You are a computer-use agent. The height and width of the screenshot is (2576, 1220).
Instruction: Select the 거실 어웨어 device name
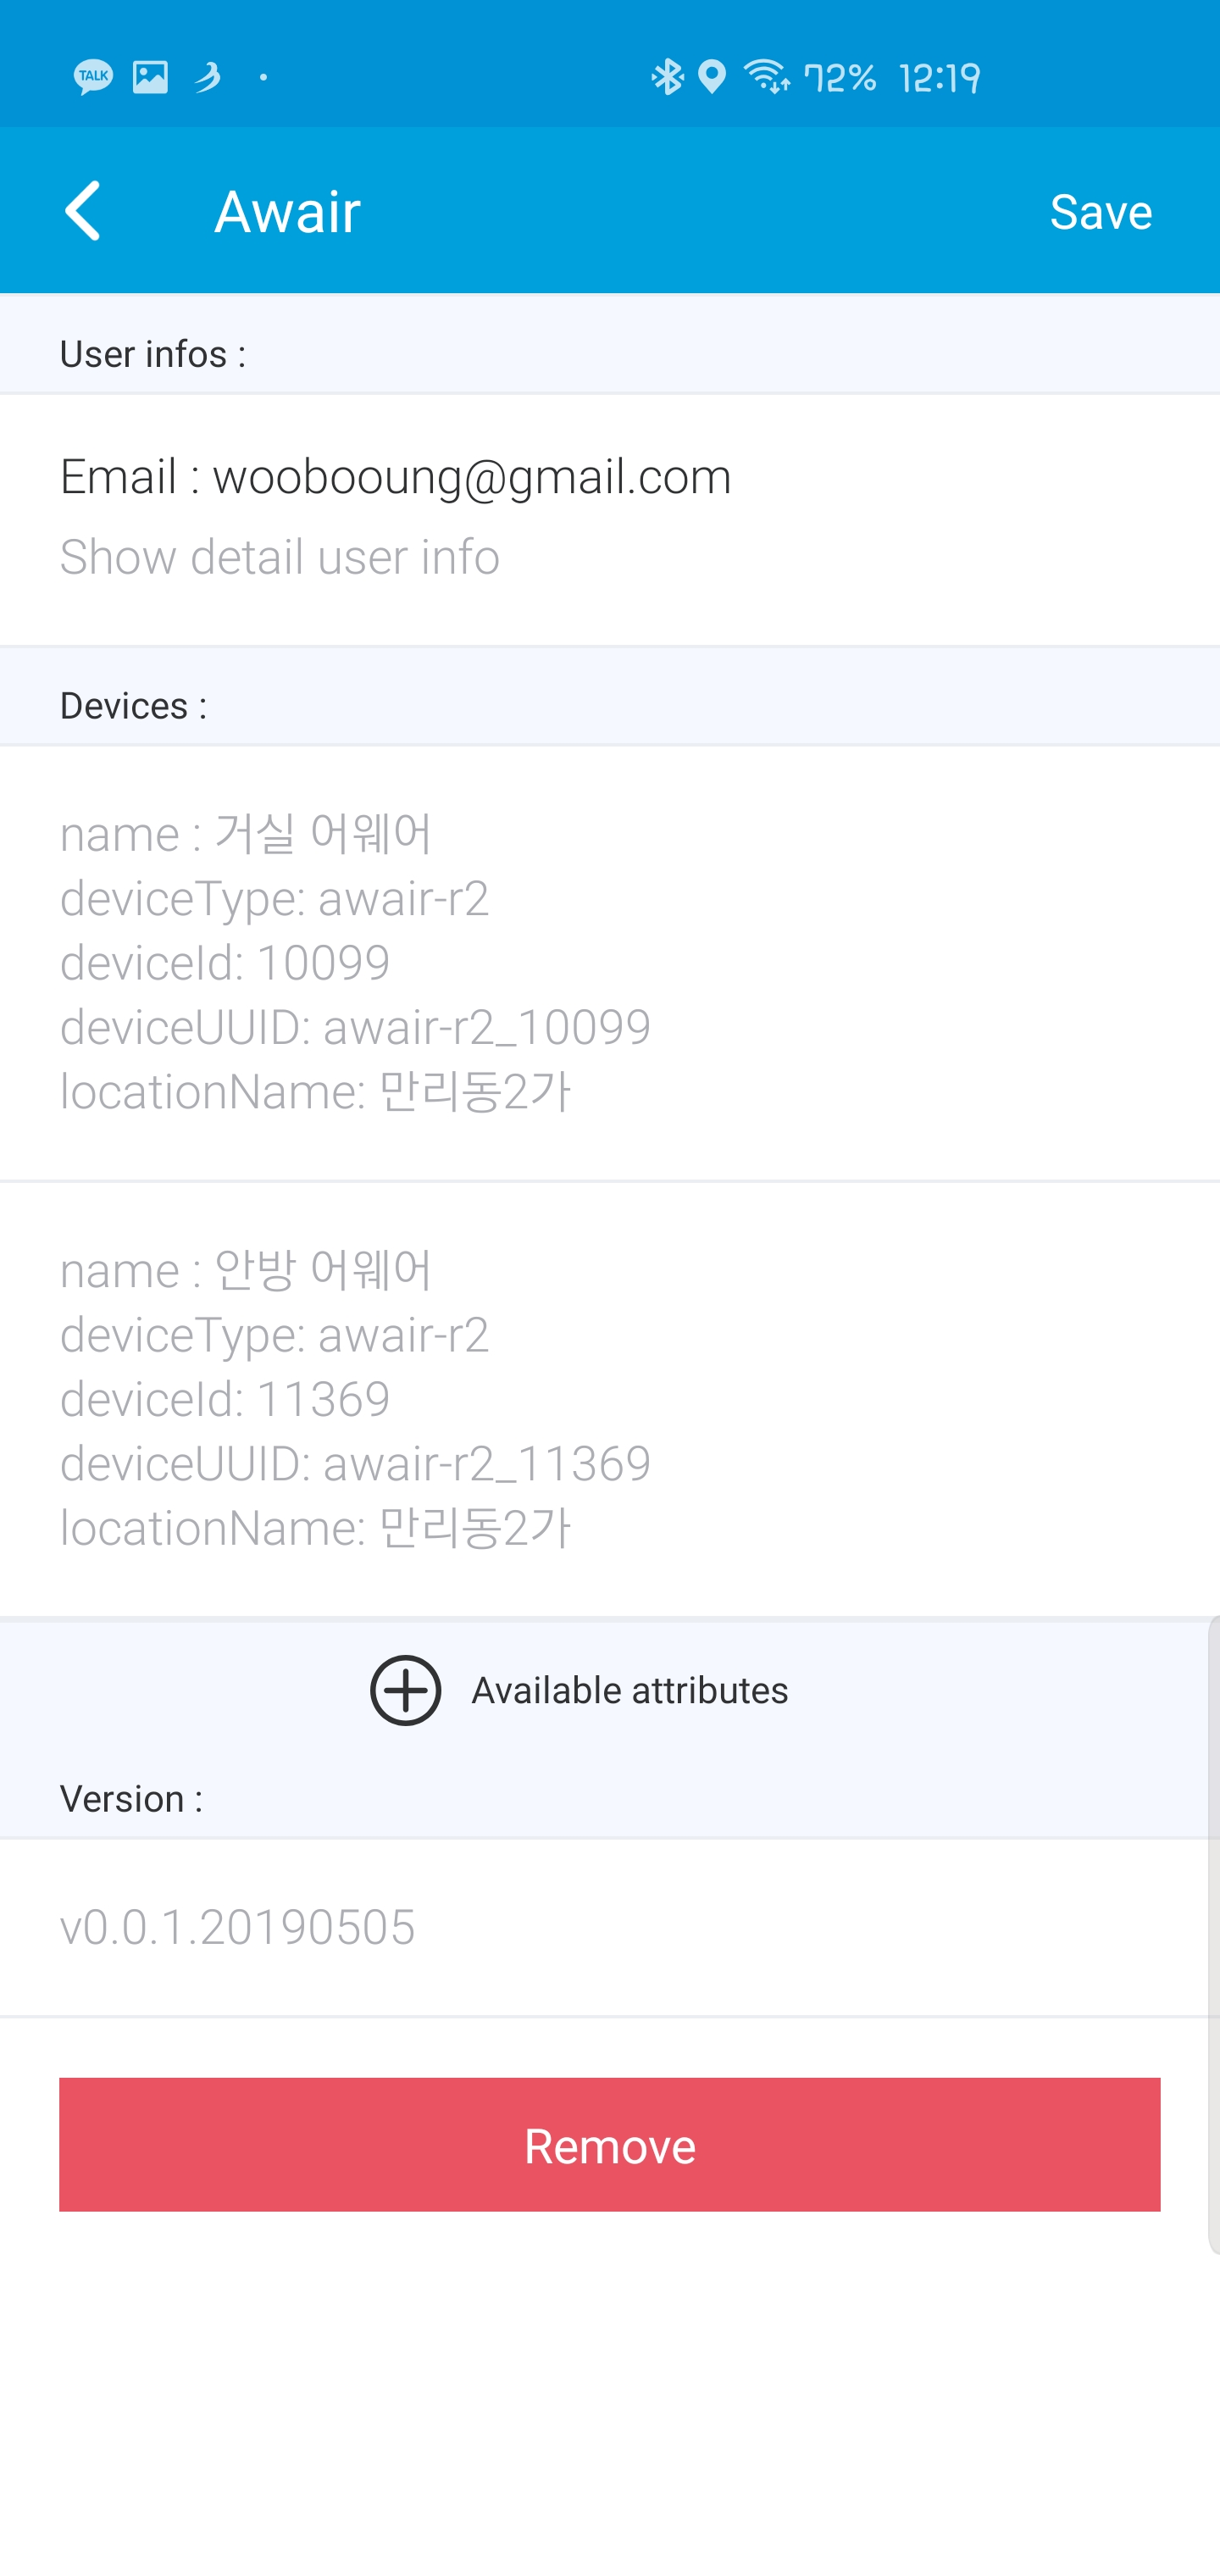[324, 833]
